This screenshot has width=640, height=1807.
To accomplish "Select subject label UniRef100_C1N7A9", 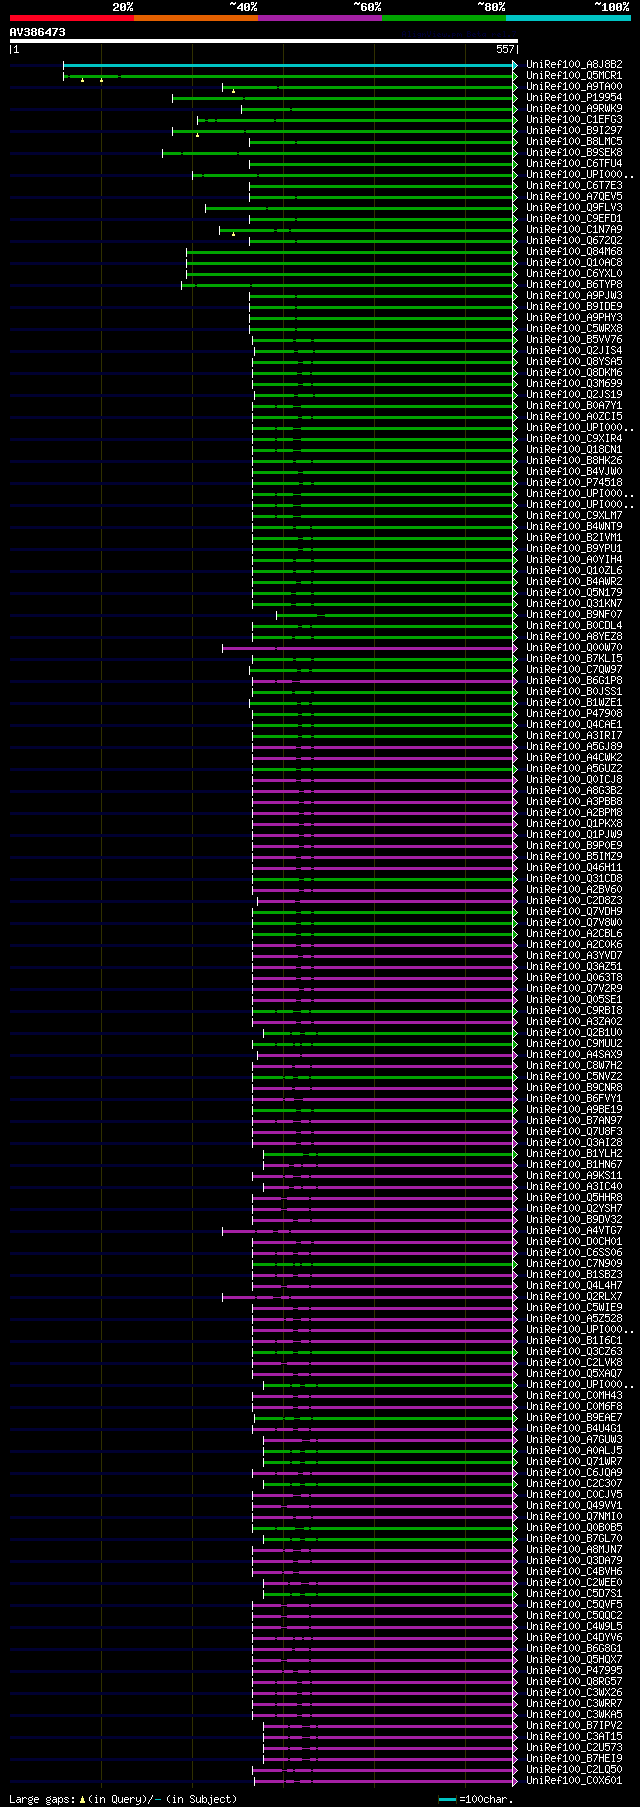I will click(x=574, y=230).
